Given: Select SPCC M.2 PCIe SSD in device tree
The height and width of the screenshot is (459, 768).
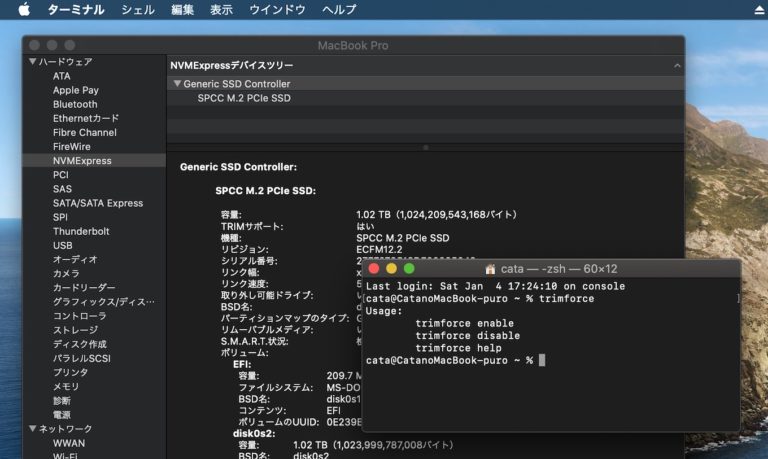Looking at the screenshot, I should (244, 99).
